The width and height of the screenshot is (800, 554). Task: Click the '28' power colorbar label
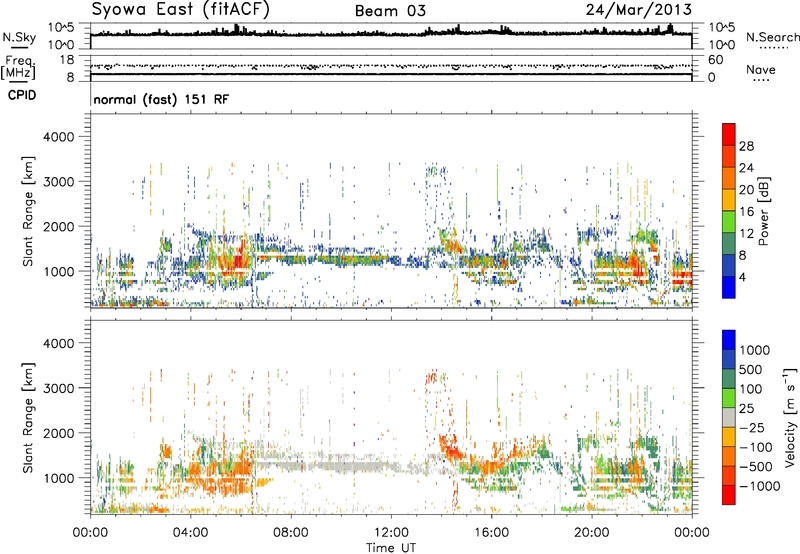click(x=746, y=146)
